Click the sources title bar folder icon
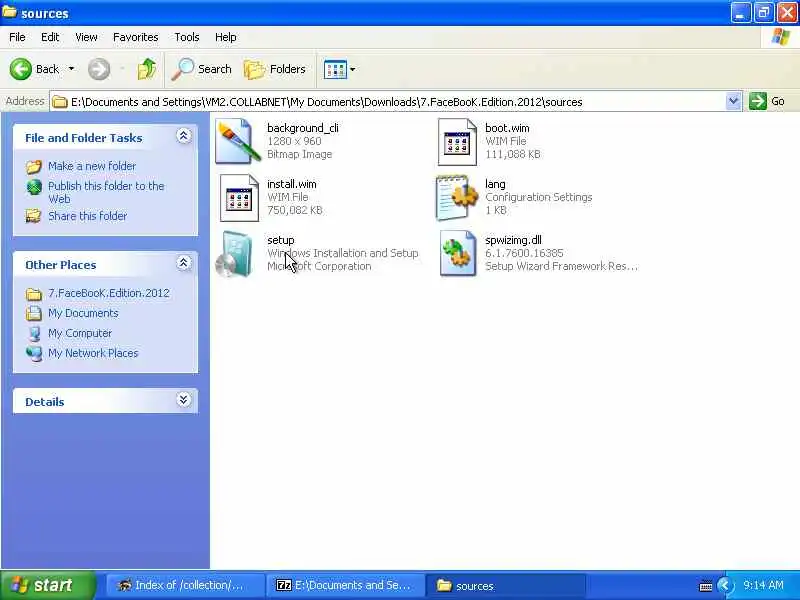 pyautogui.click(x=9, y=12)
